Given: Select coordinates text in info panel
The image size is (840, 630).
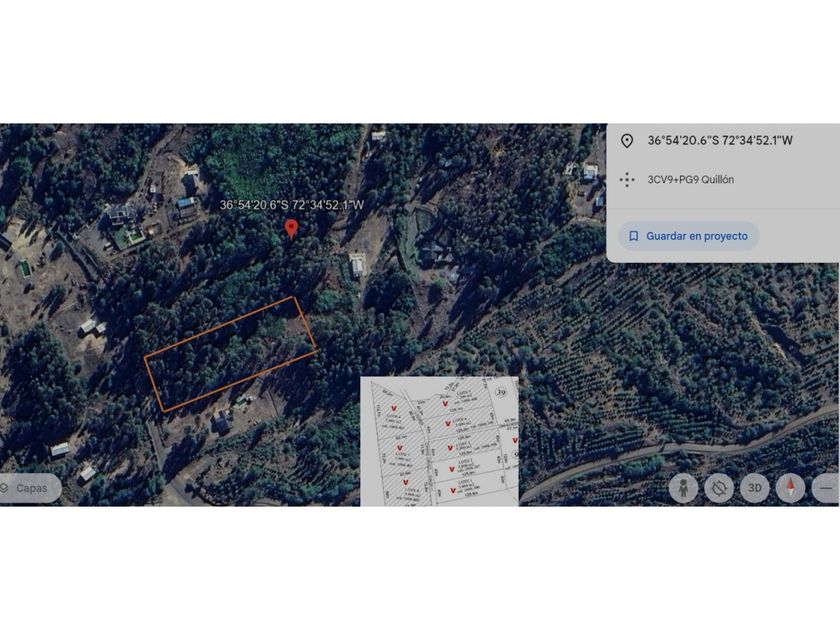Looking at the screenshot, I should point(720,140).
